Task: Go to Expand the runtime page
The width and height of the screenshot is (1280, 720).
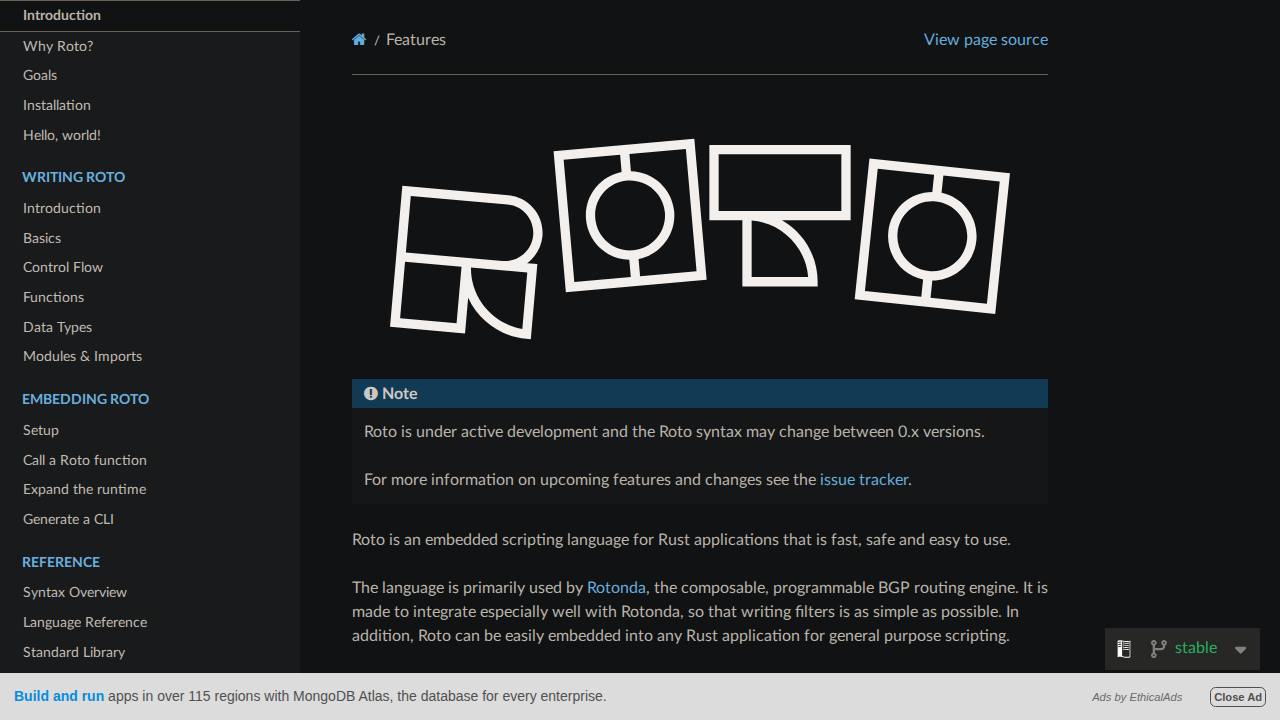Action: click(x=150, y=489)
